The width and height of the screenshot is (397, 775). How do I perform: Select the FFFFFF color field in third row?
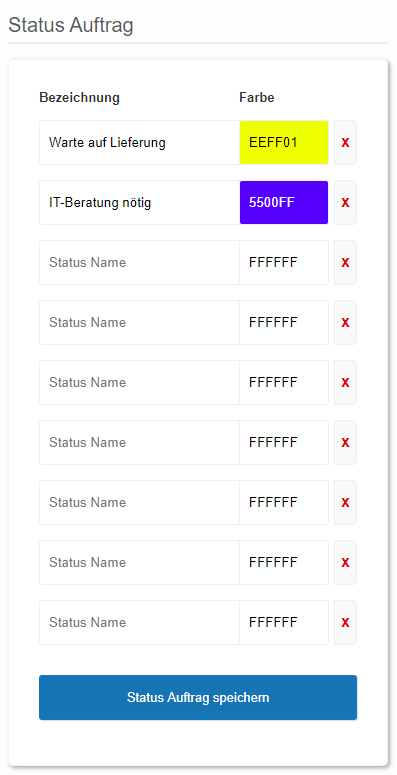284,262
